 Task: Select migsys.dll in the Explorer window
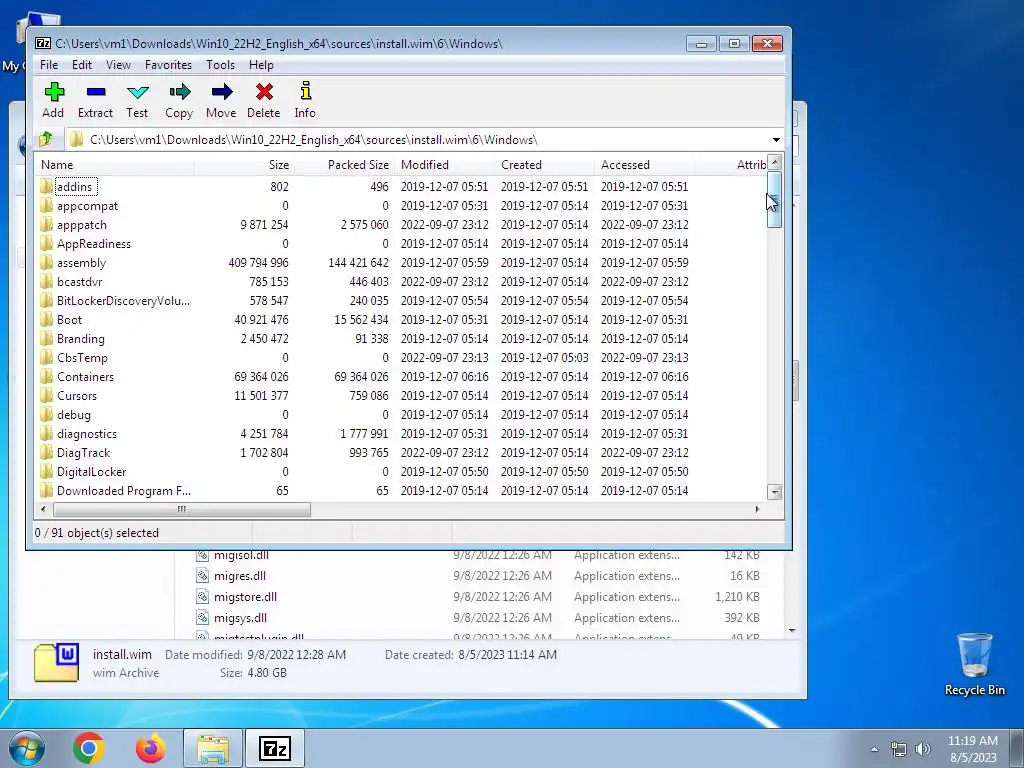[x=240, y=618]
